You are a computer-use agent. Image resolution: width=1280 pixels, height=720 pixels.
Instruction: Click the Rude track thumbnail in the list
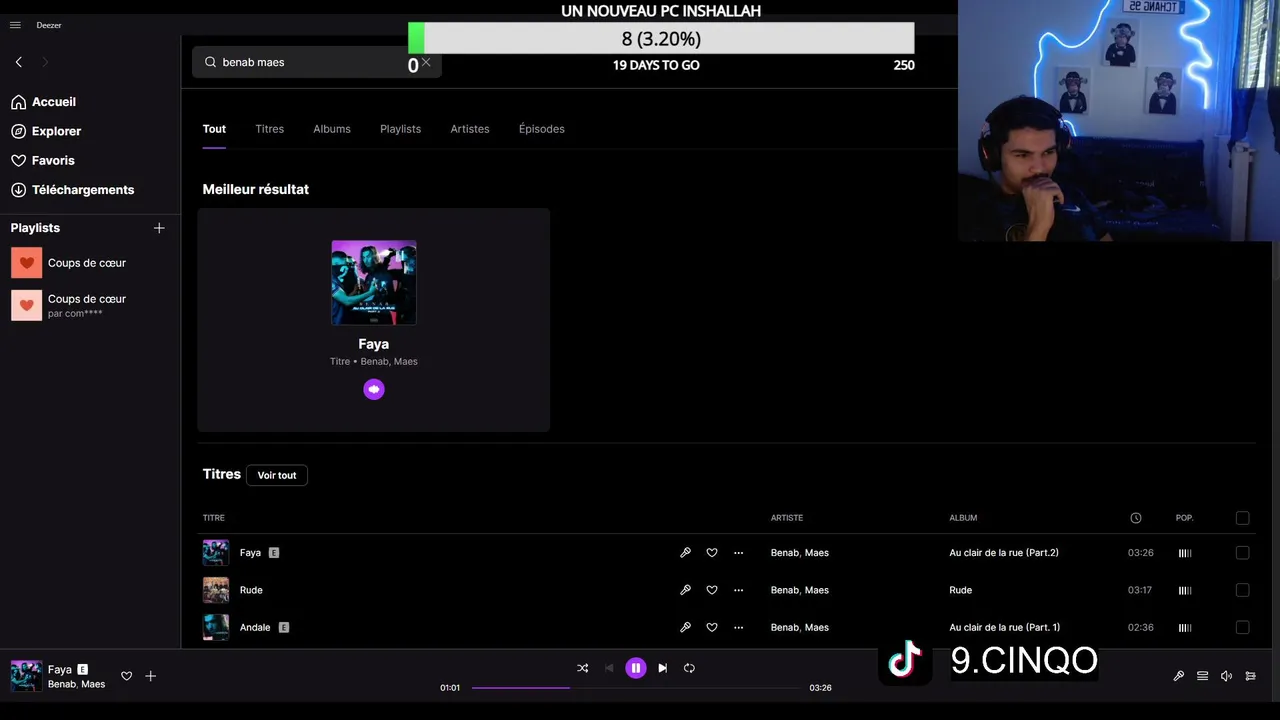coord(216,590)
